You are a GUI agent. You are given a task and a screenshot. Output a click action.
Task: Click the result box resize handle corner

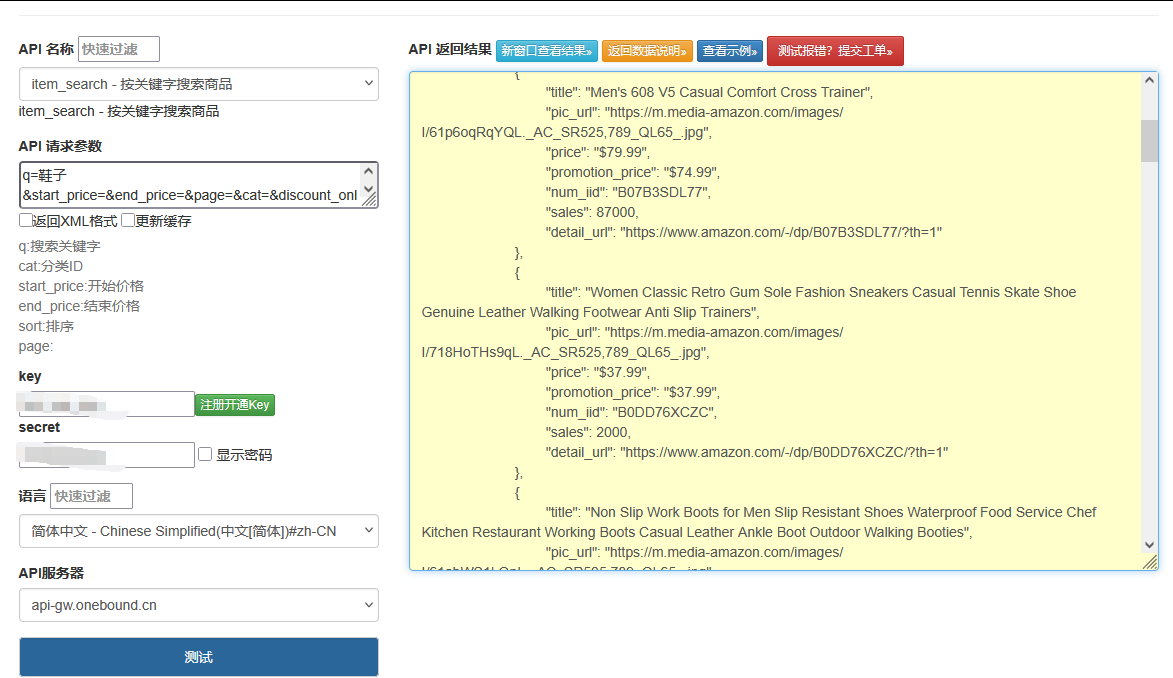pos(1151,563)
